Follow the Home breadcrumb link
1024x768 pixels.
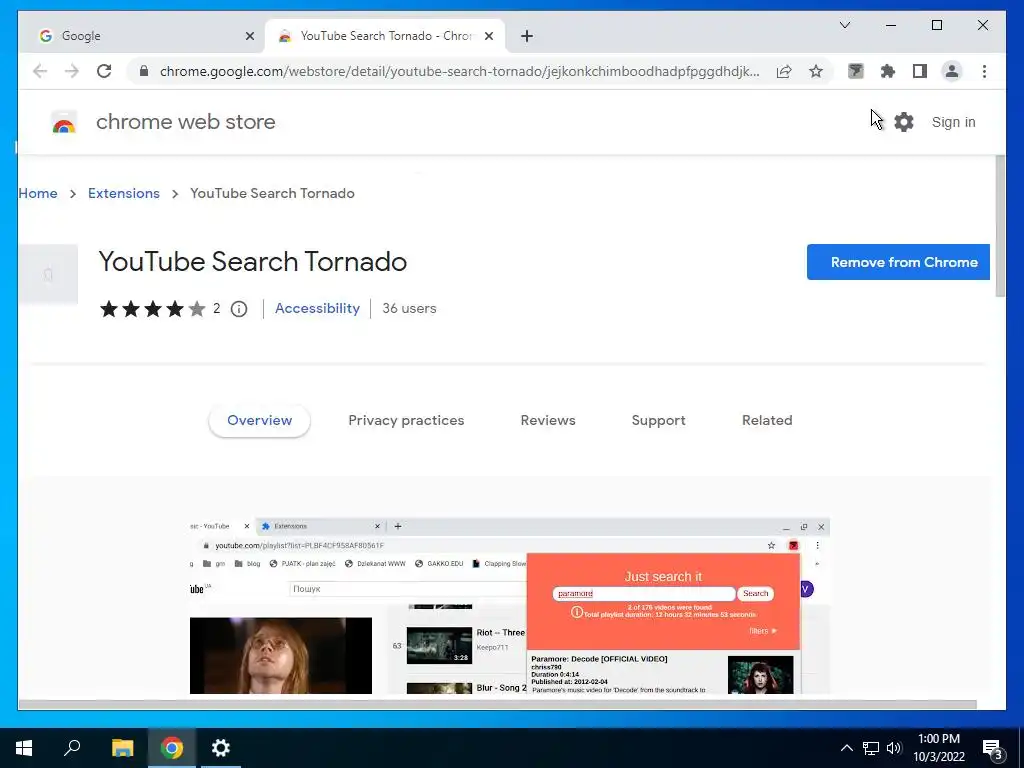38,193
